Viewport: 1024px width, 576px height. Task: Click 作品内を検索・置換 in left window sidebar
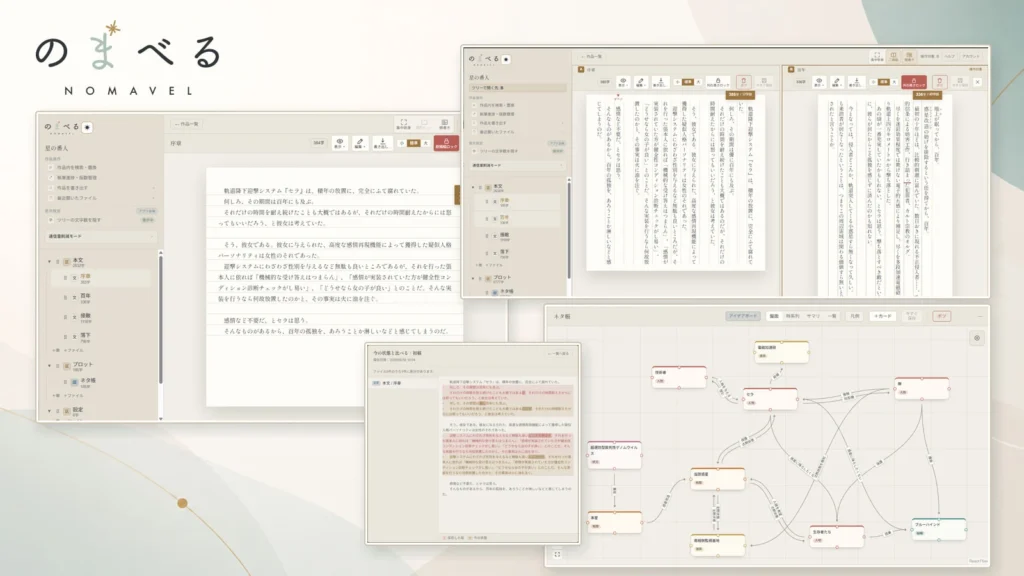coord(72,168)
